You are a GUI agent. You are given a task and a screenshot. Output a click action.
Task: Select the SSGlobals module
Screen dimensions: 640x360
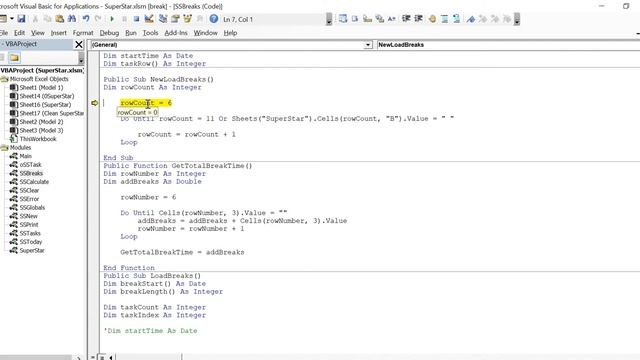(x=32, y=208)
